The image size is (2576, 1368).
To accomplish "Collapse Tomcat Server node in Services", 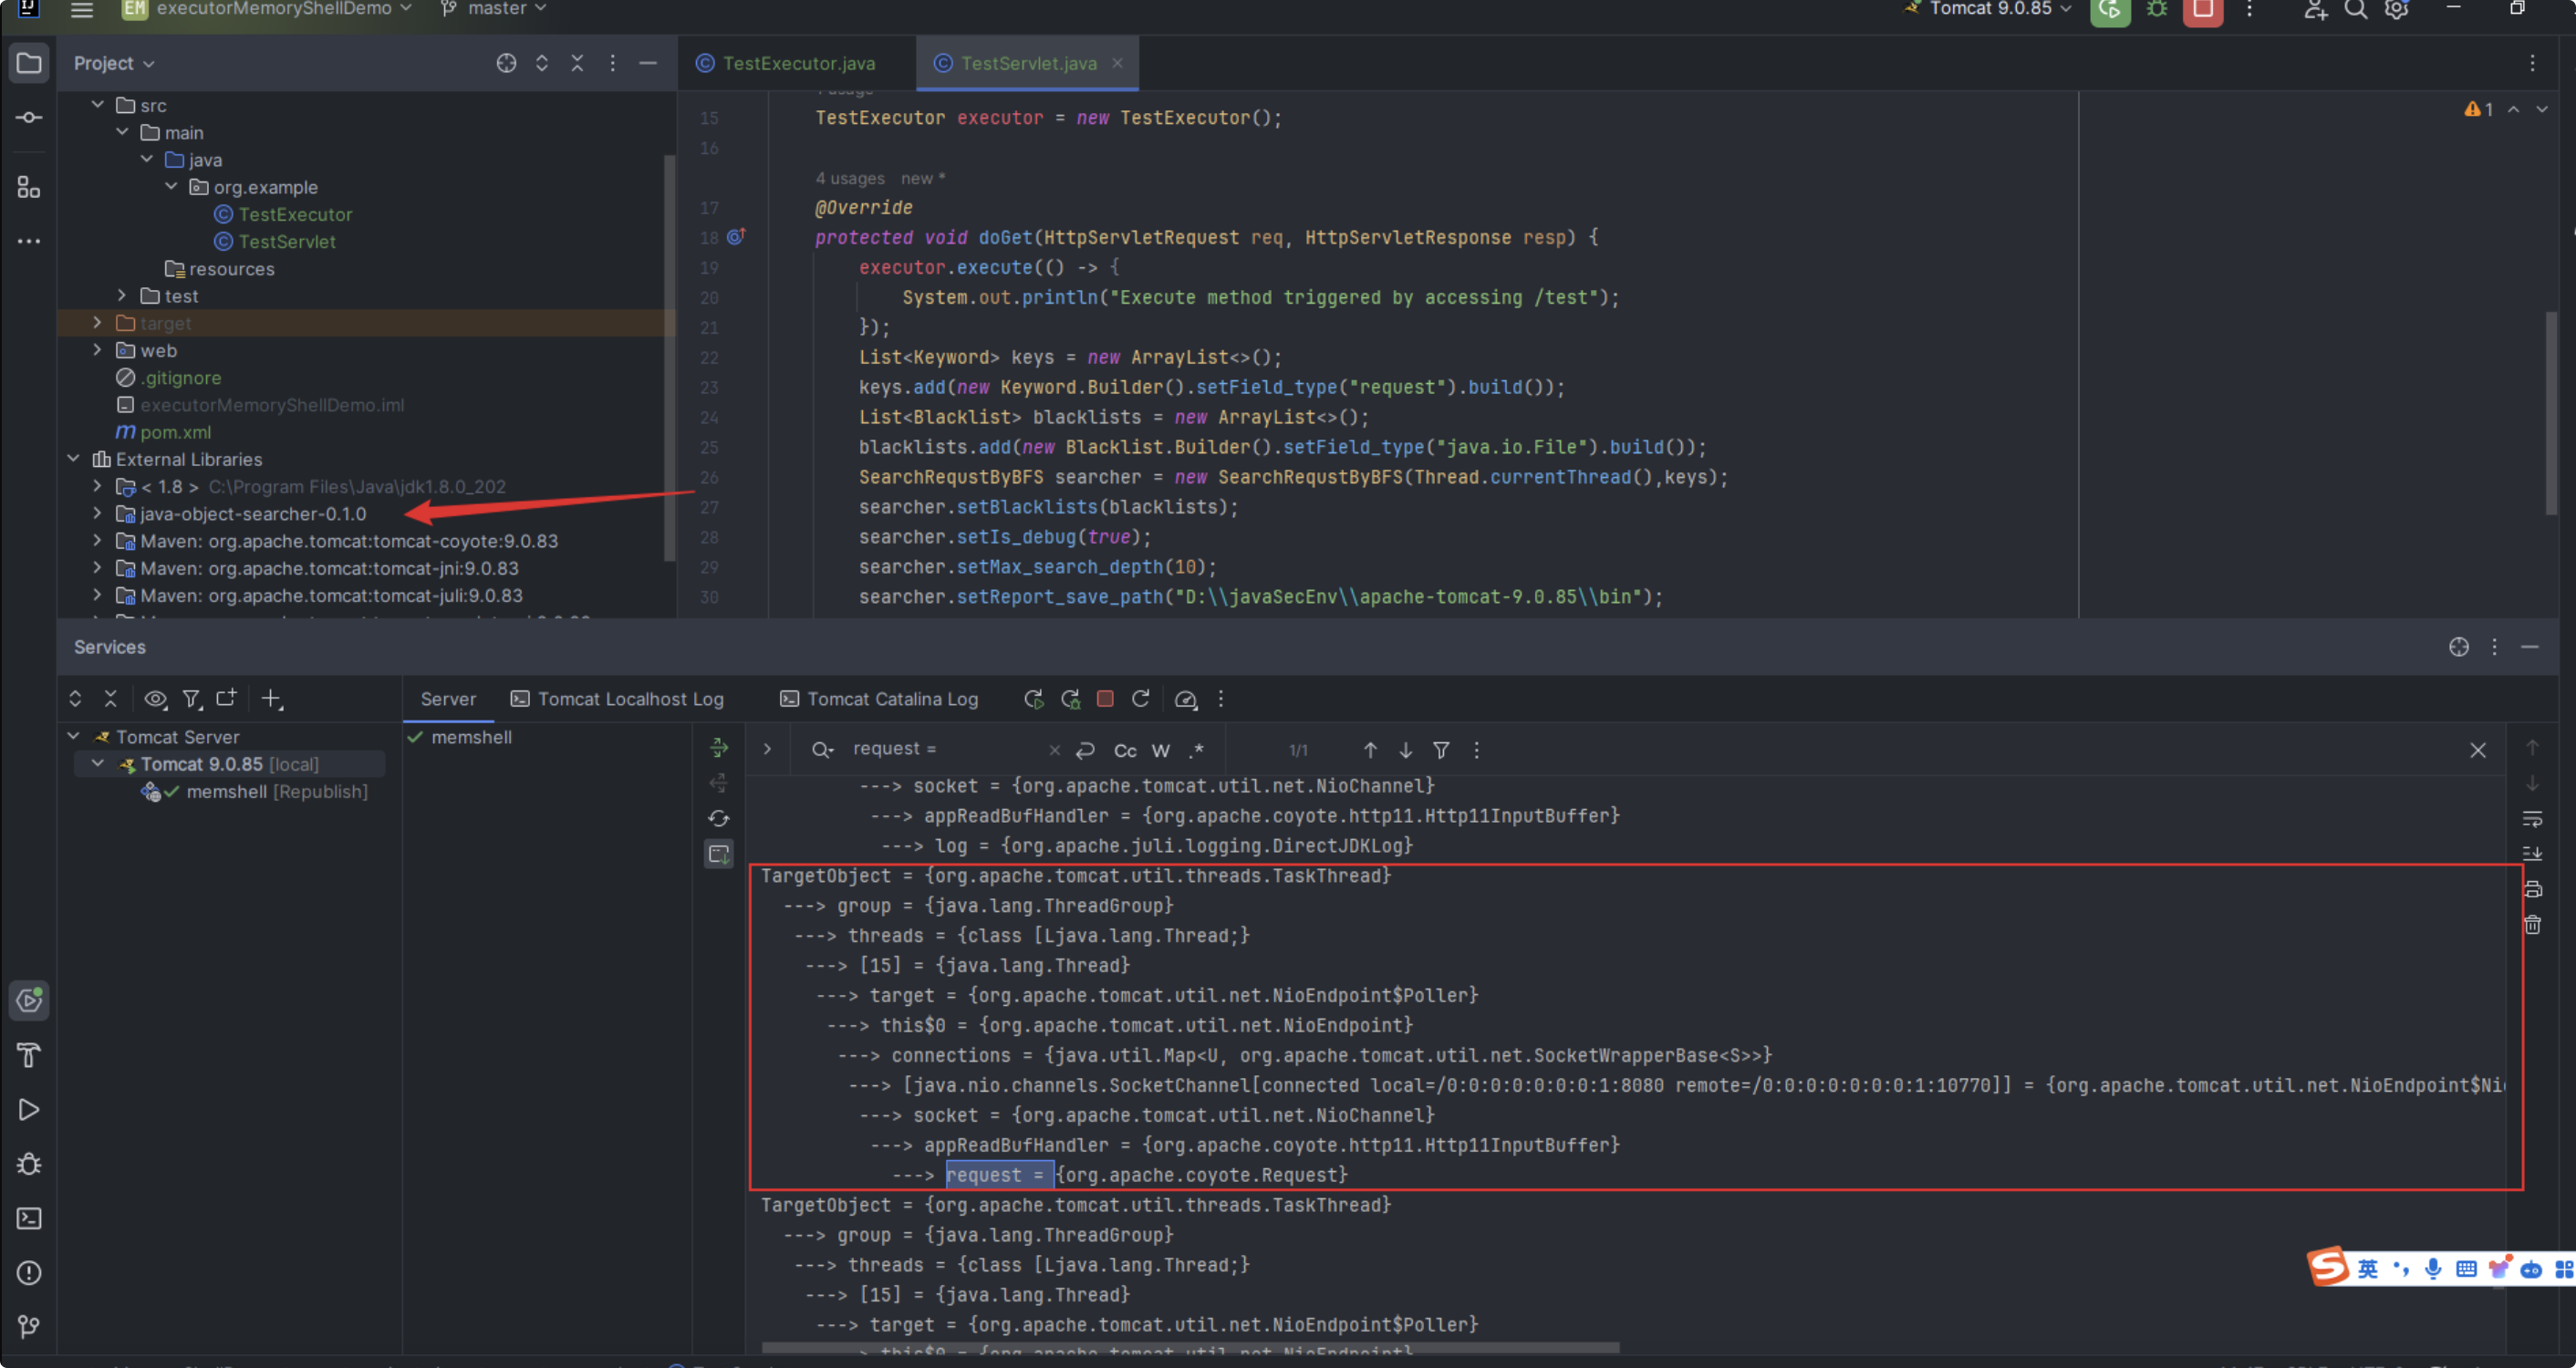I will [73, 736].
